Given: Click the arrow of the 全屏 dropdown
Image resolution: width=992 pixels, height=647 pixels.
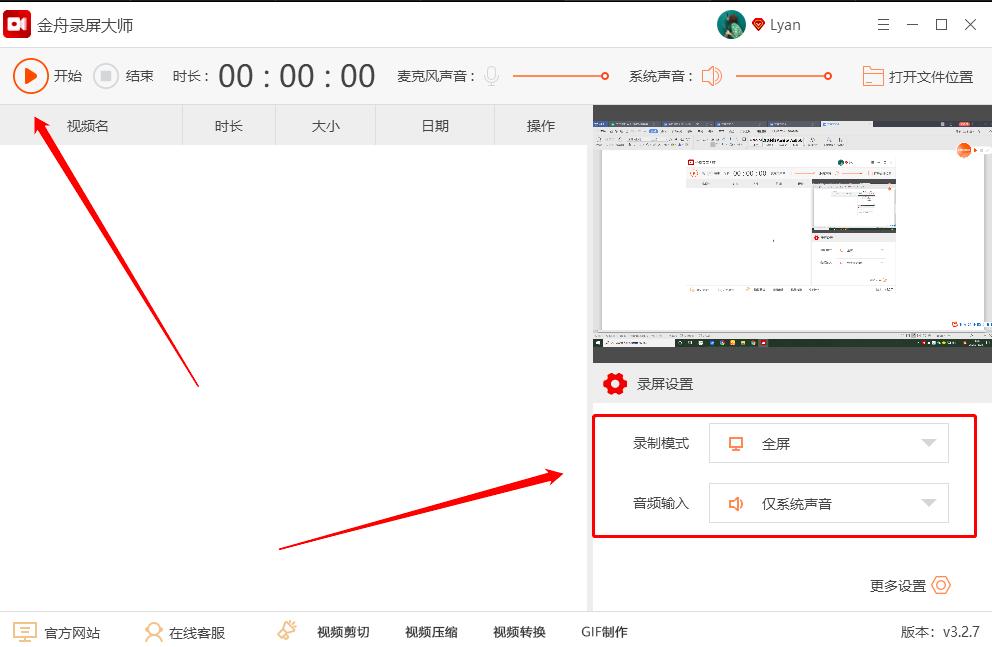Looking at the screenshot, I should [x=928, y=443].
